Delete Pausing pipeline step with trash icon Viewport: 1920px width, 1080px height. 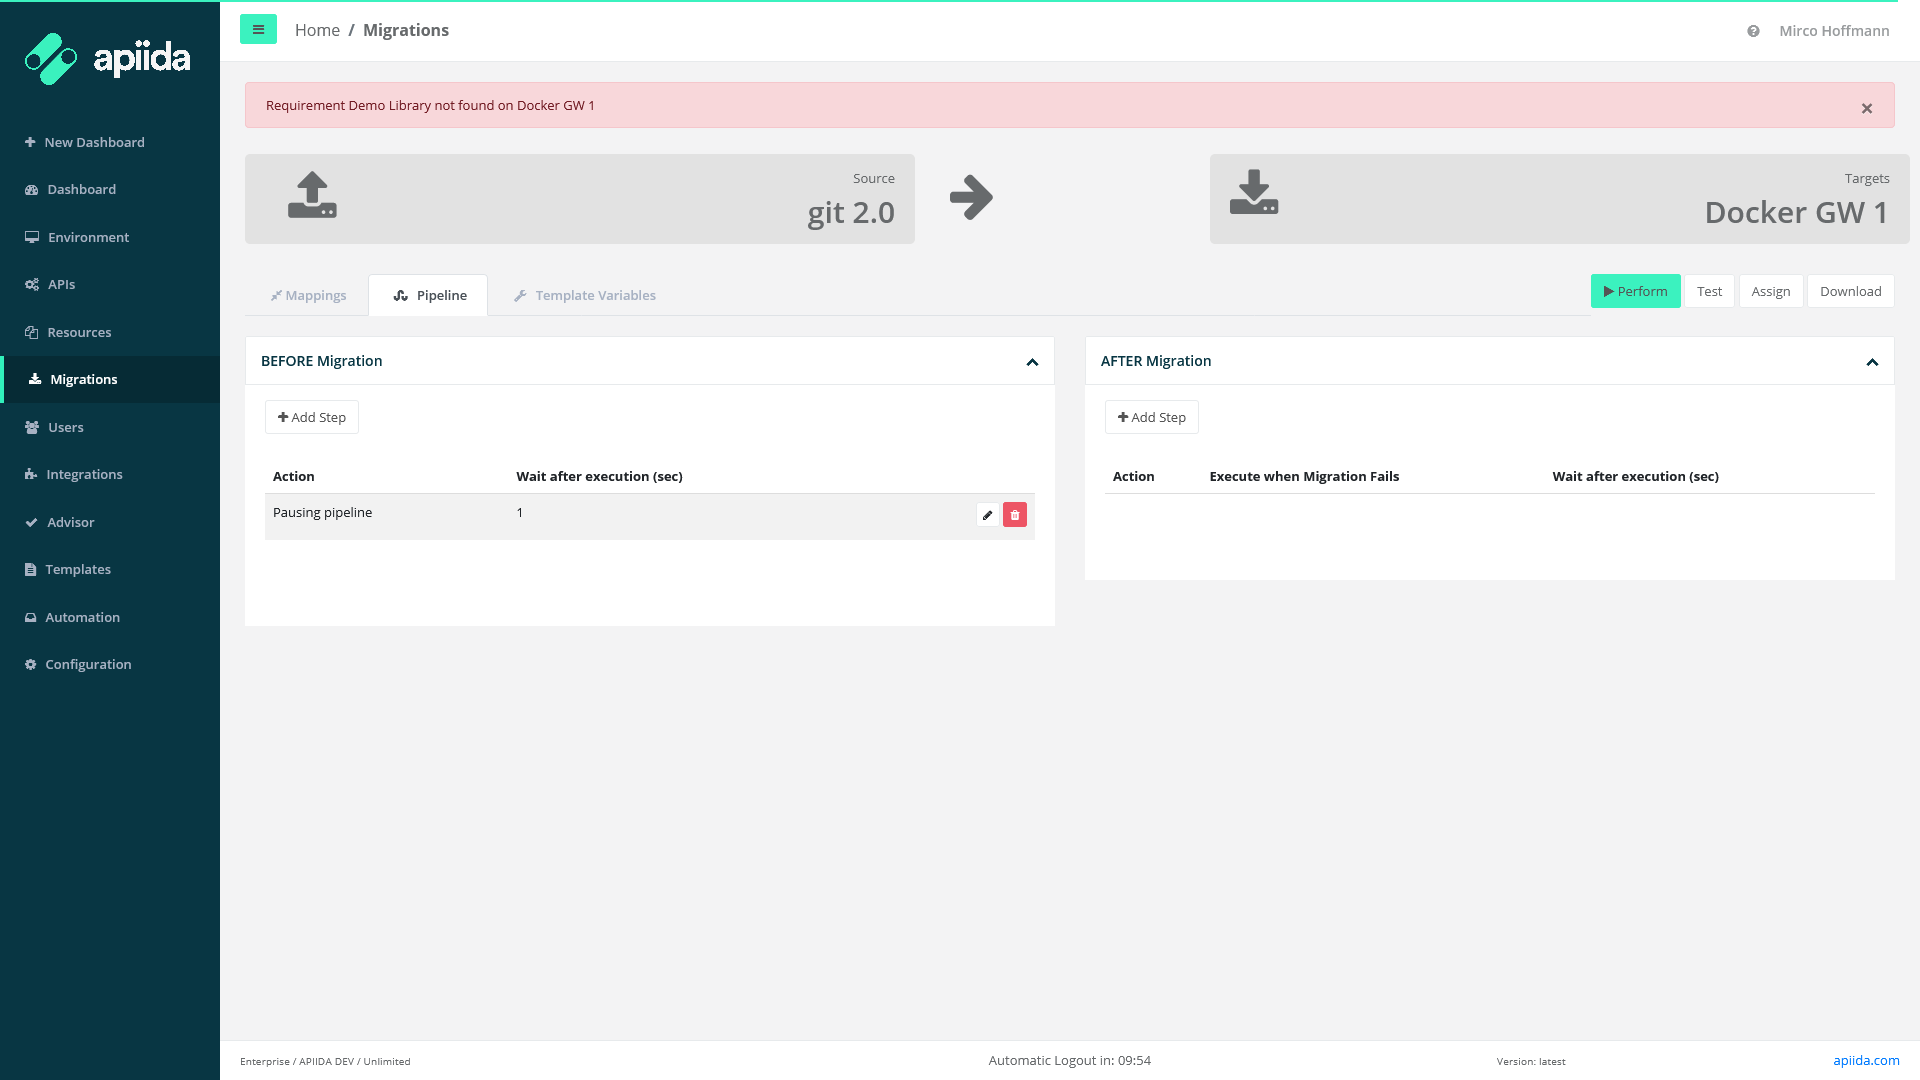tap(1015, 515)
